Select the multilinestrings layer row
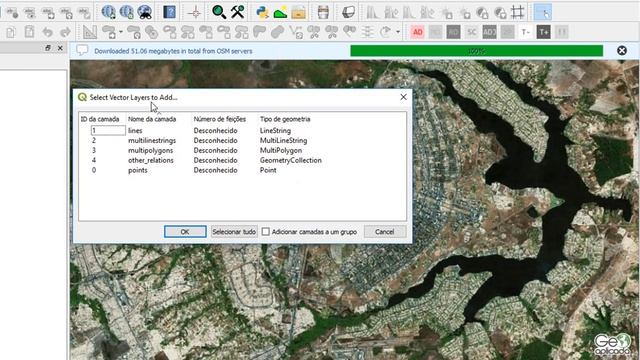 [x=242, y=140]
